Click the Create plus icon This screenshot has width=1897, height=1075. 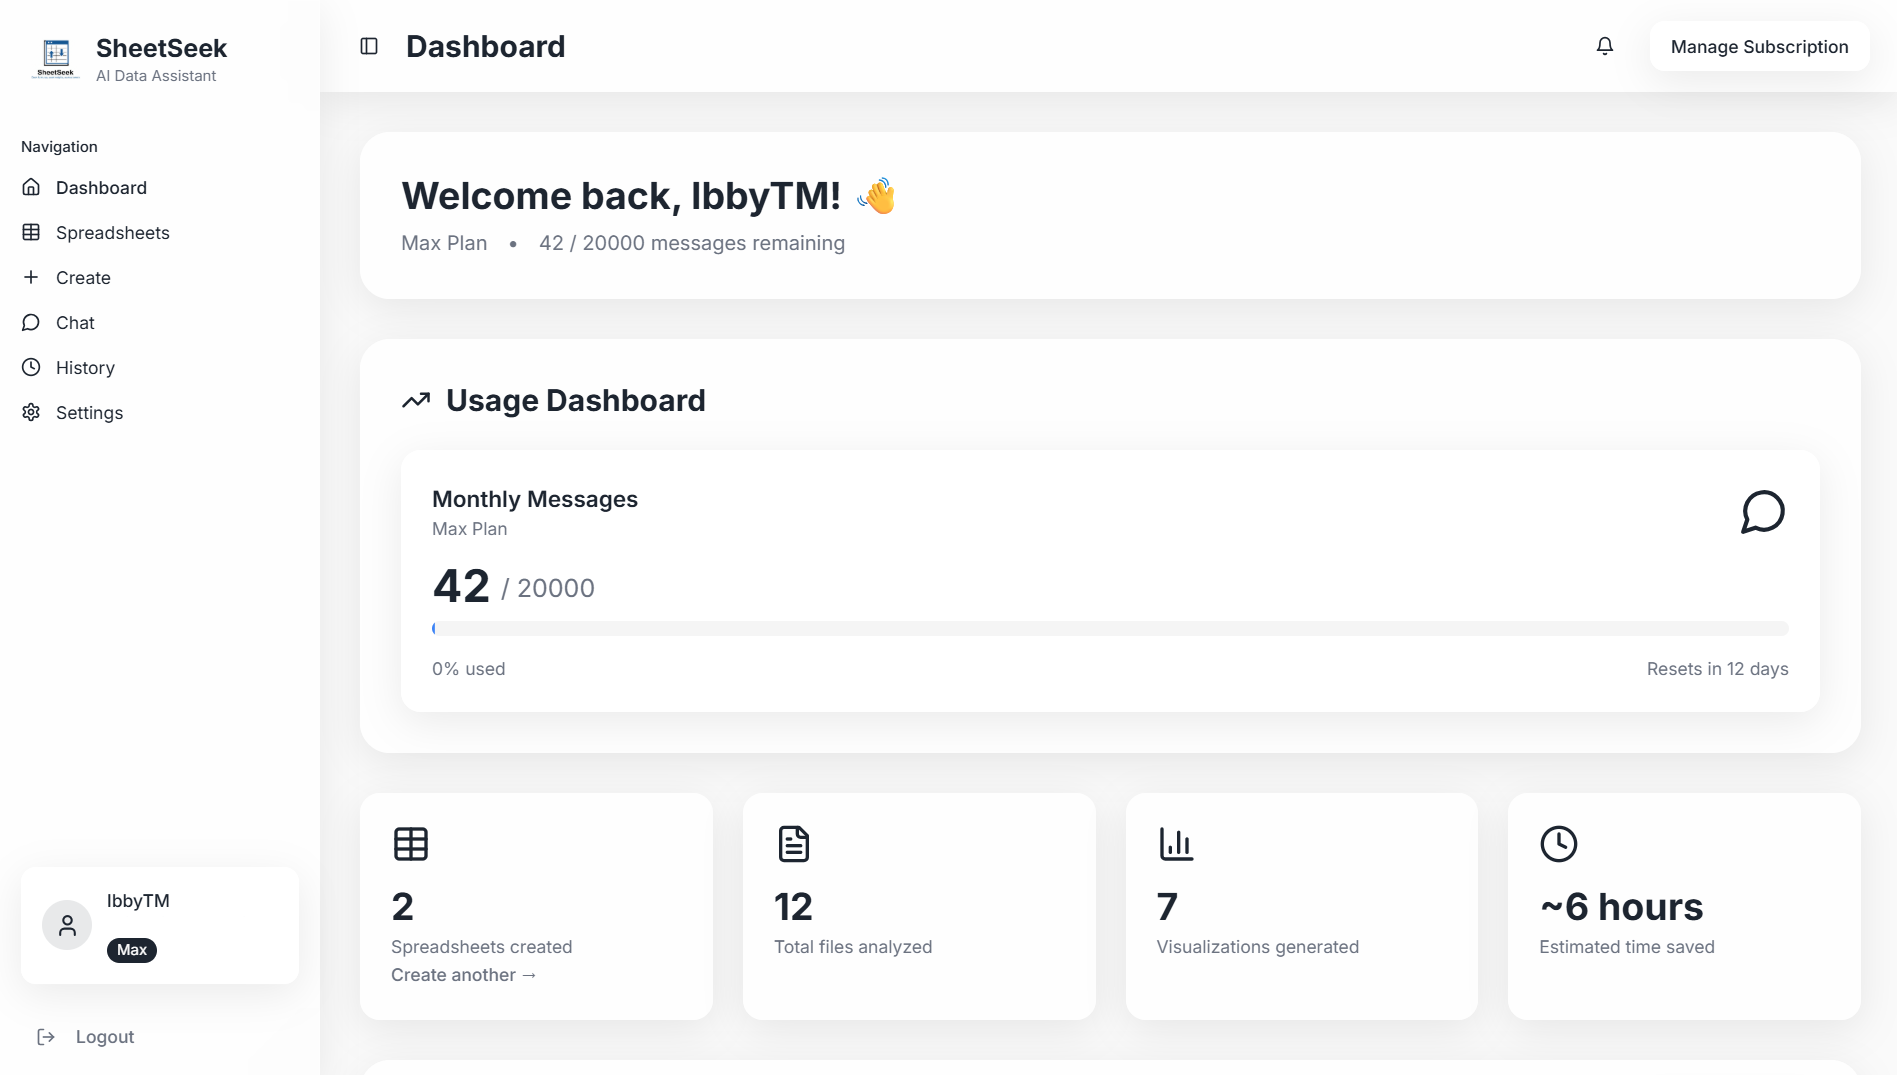click(31, 277)
